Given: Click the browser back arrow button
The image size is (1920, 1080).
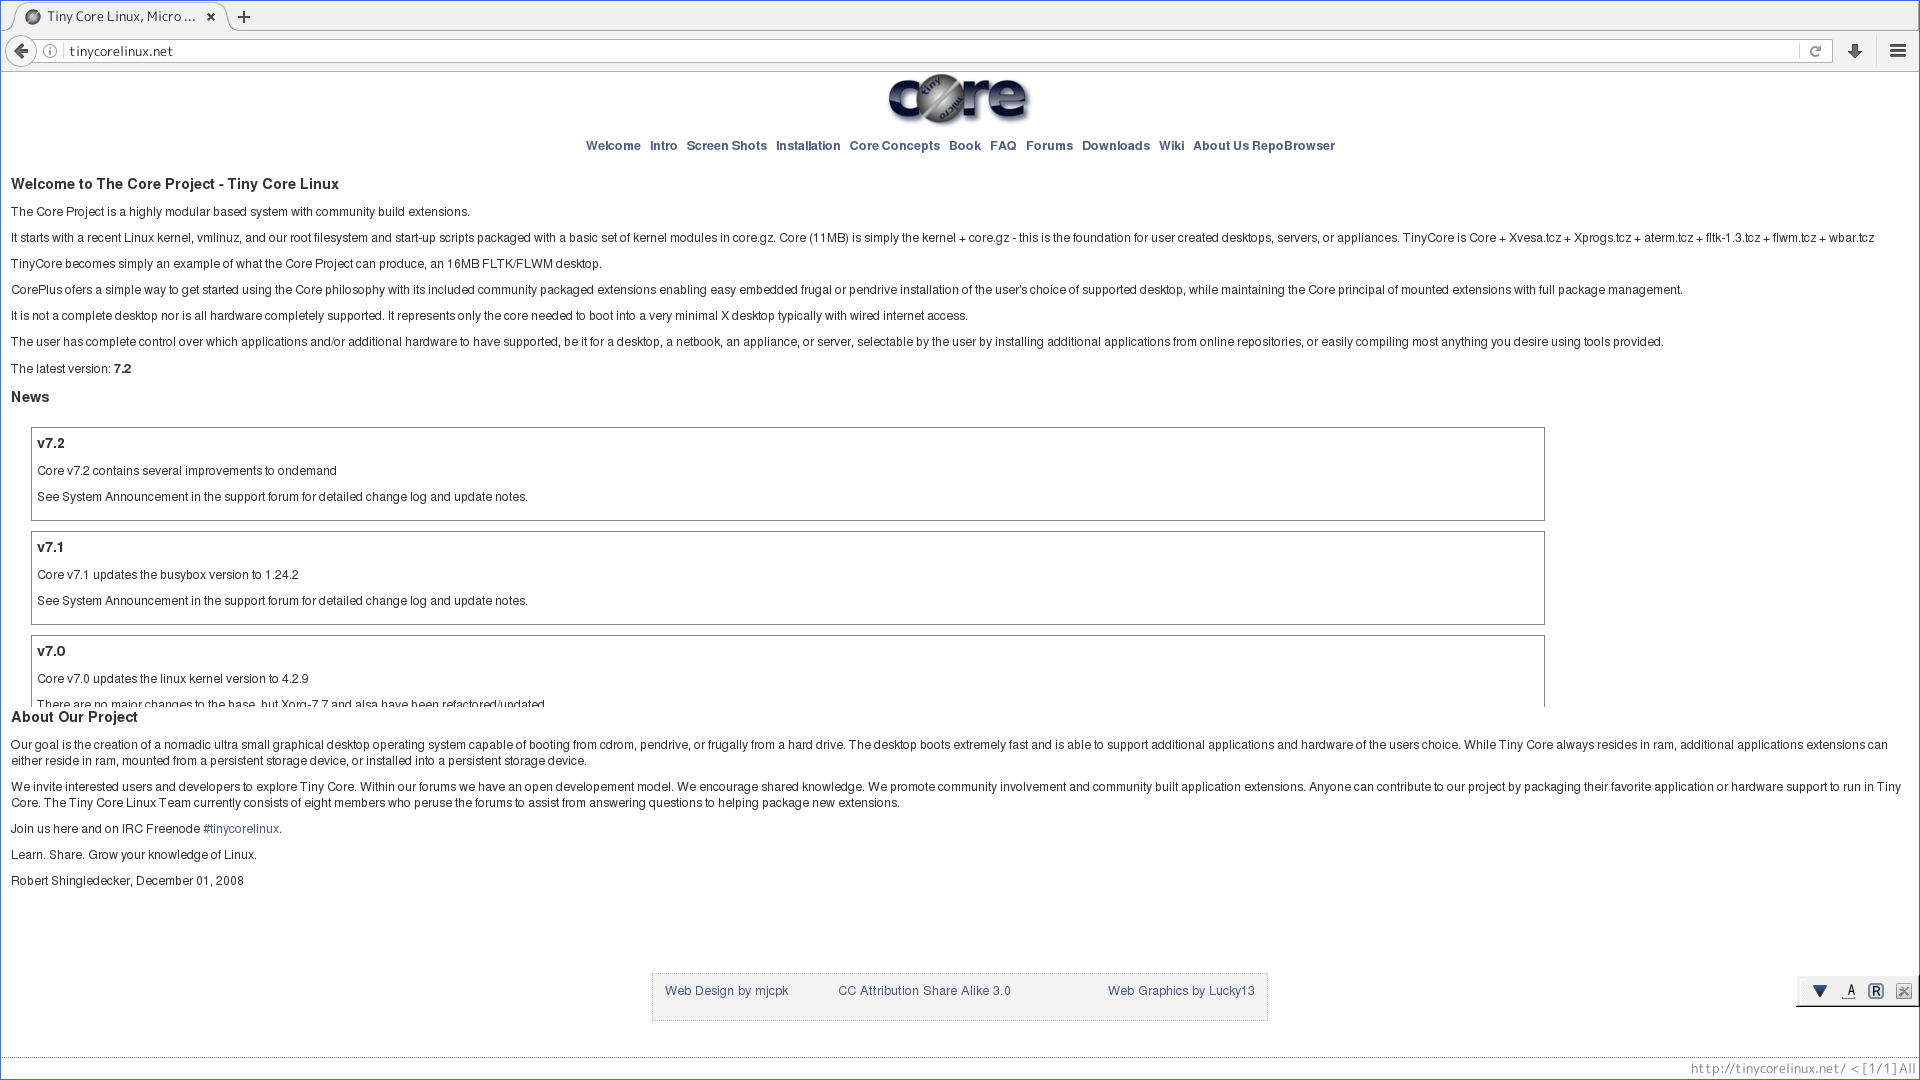Looking at the screenshot, I should pyautogui.click(x=21, y=51).
